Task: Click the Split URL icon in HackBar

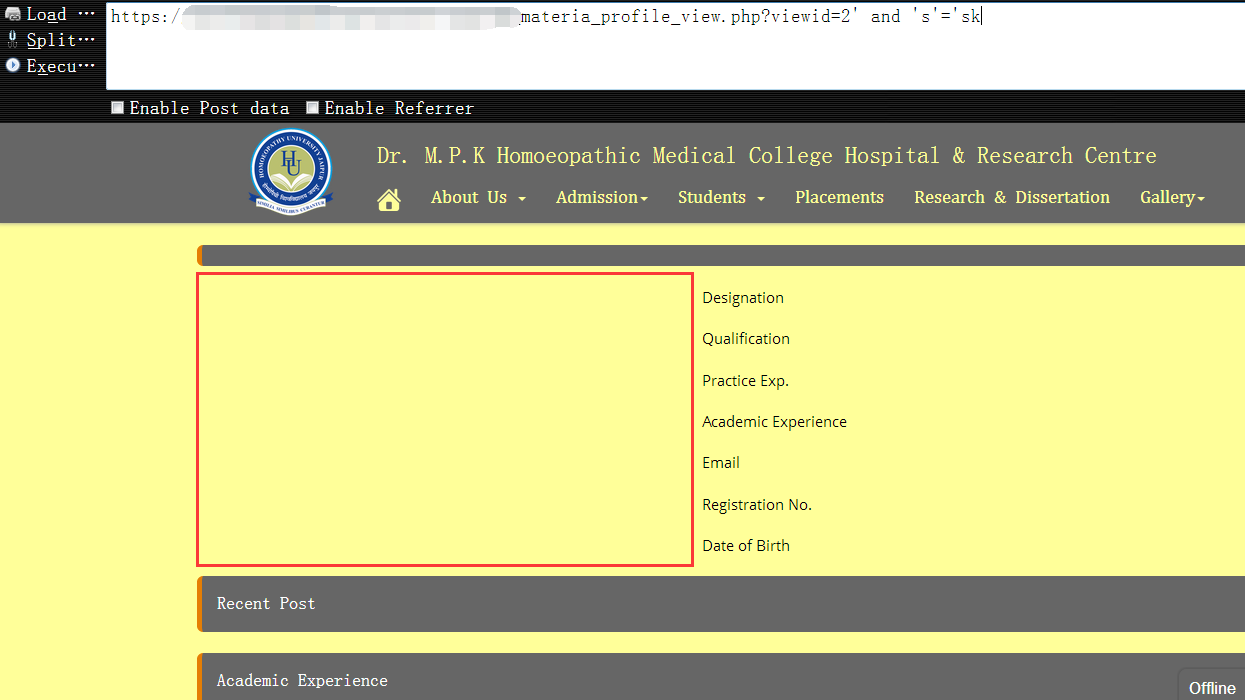Action: coord(14,40)
